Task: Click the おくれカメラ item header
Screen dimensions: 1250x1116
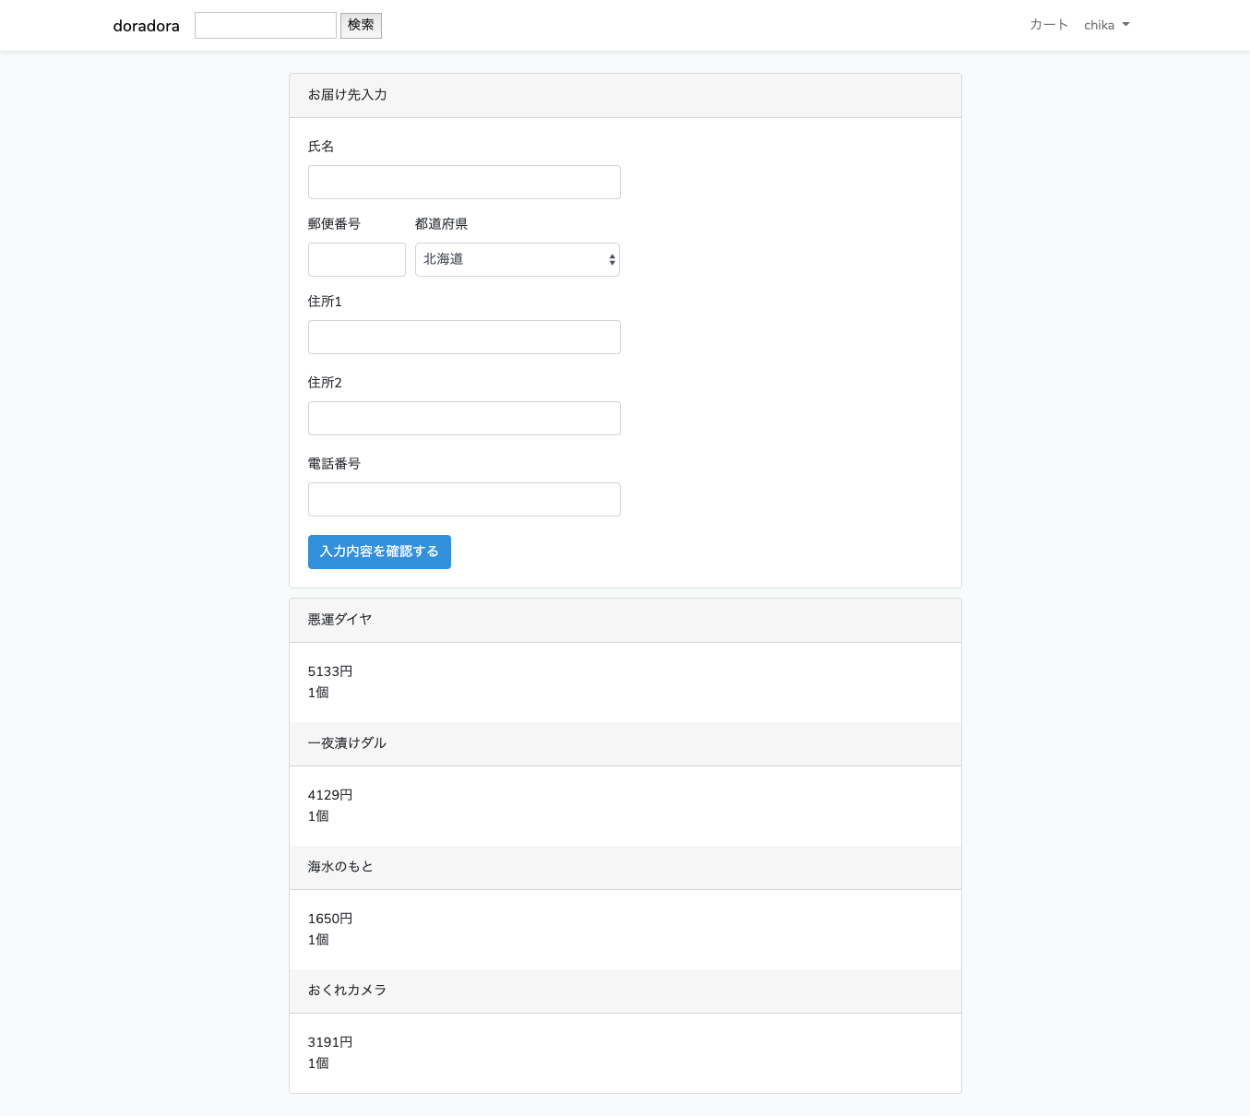Action: pyautogui.click(x=347, y=990)
